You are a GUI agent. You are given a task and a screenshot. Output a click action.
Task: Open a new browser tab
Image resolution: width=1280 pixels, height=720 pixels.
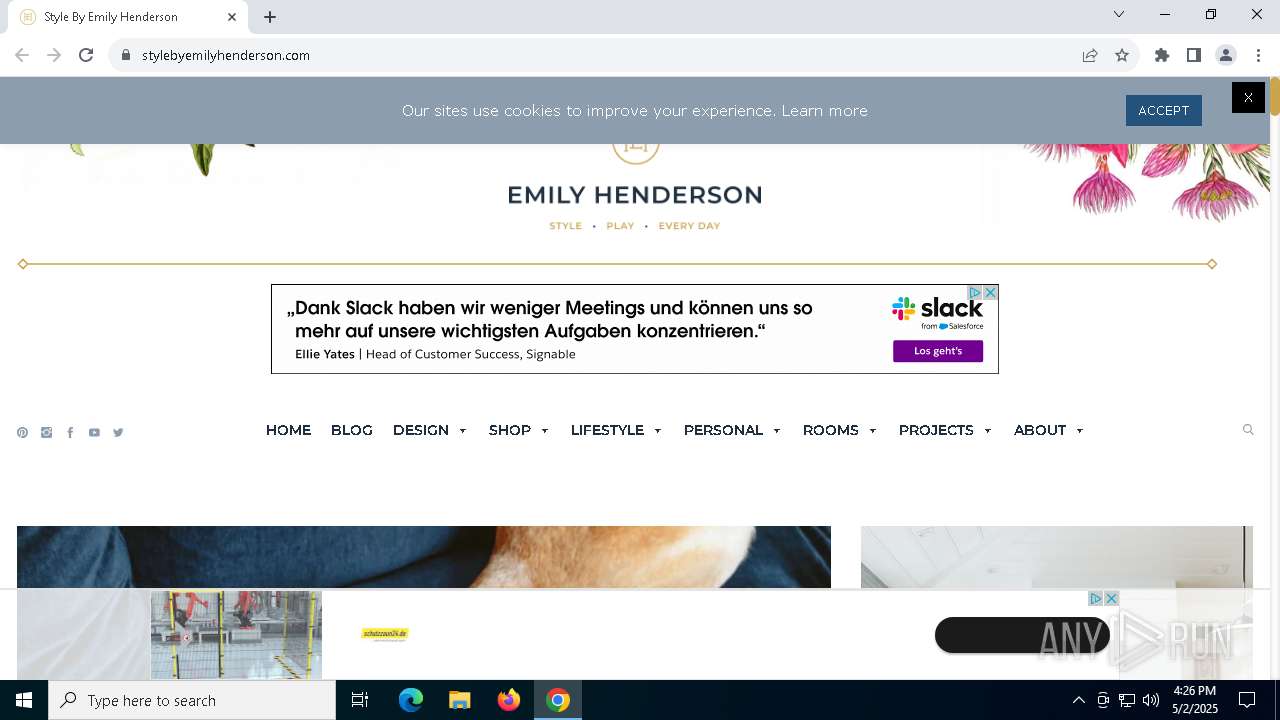(x=270, y=17)
